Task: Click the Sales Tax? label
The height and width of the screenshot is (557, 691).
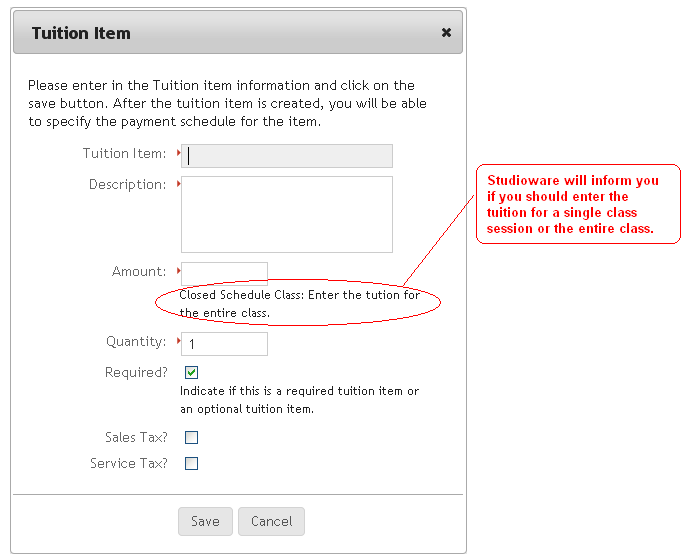Action: point(136,437)
